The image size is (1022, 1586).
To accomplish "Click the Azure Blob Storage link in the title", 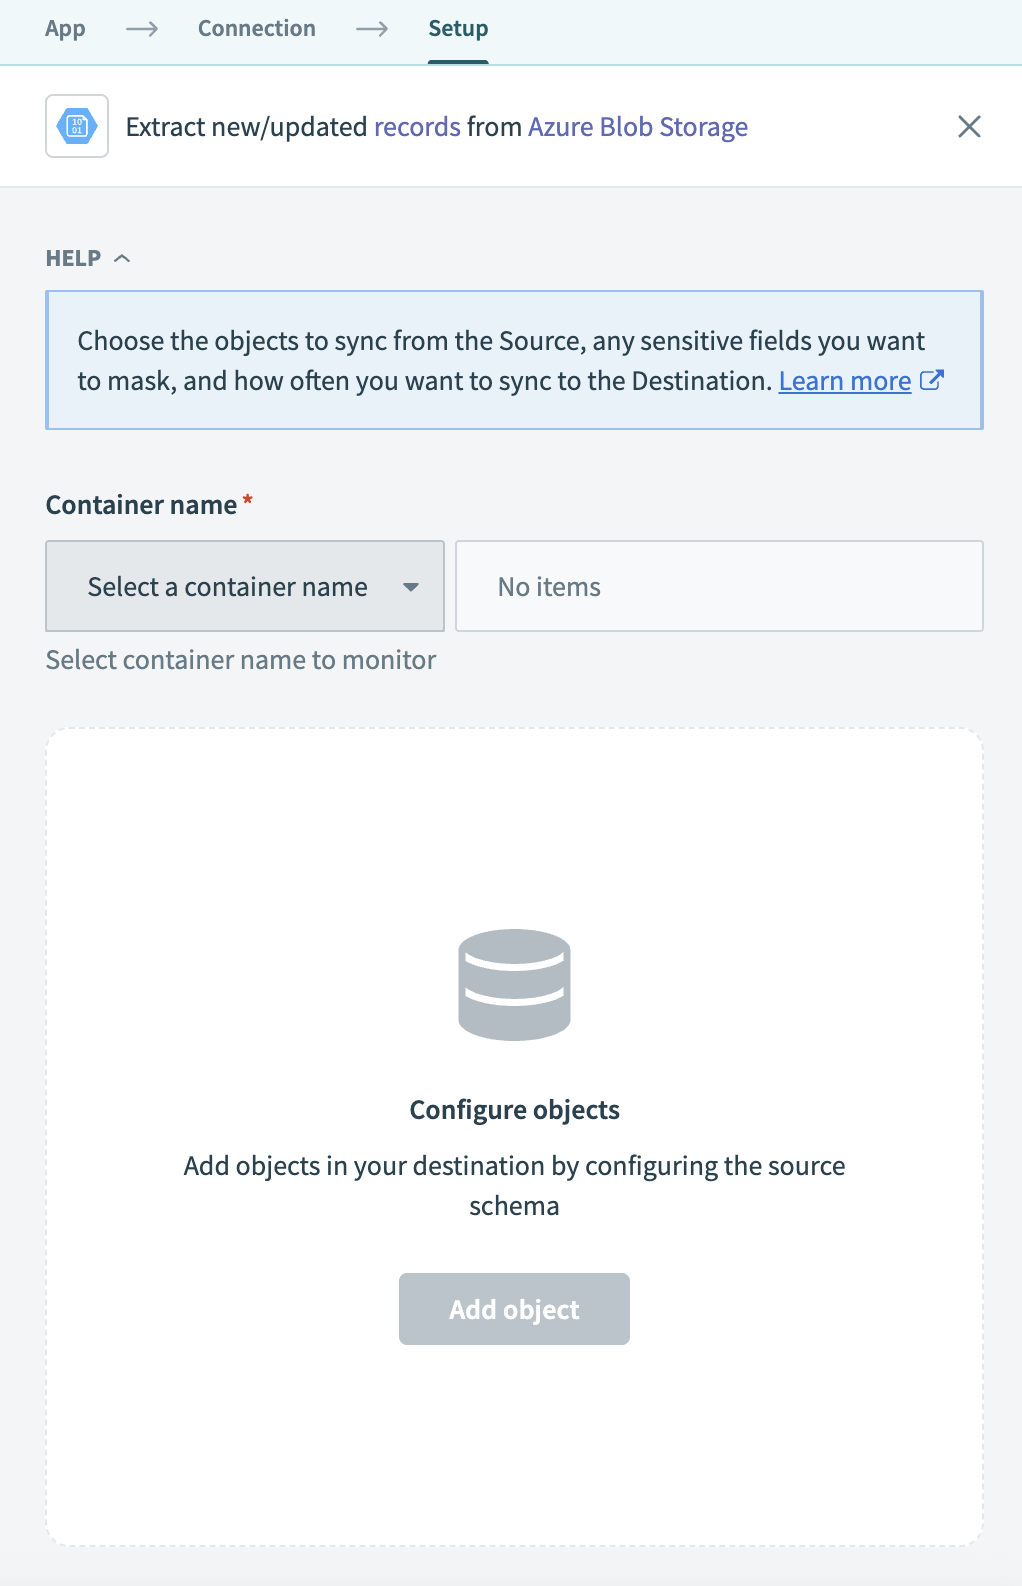I will click(638, 127).
